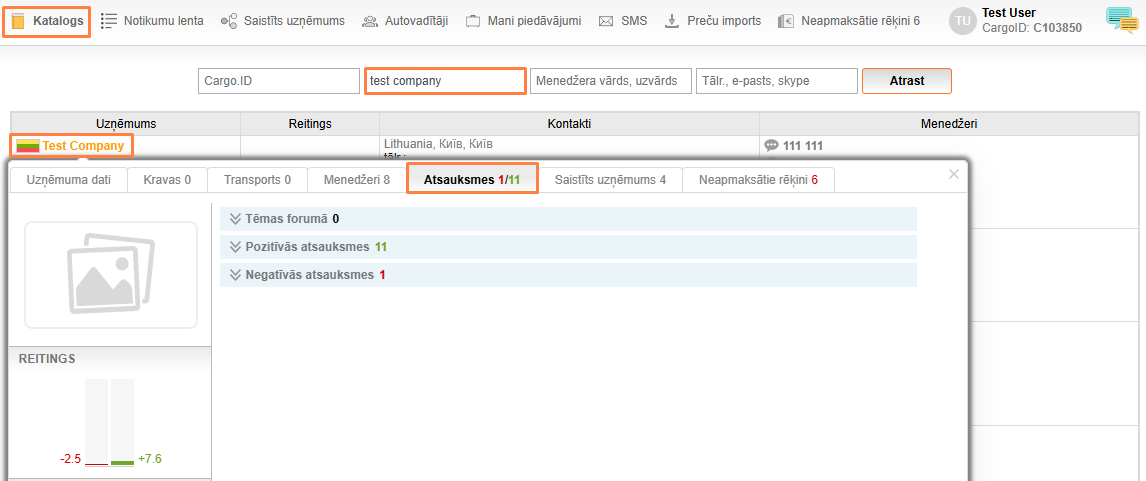
Task: Open the SMS envelope item
Action: 623,21
